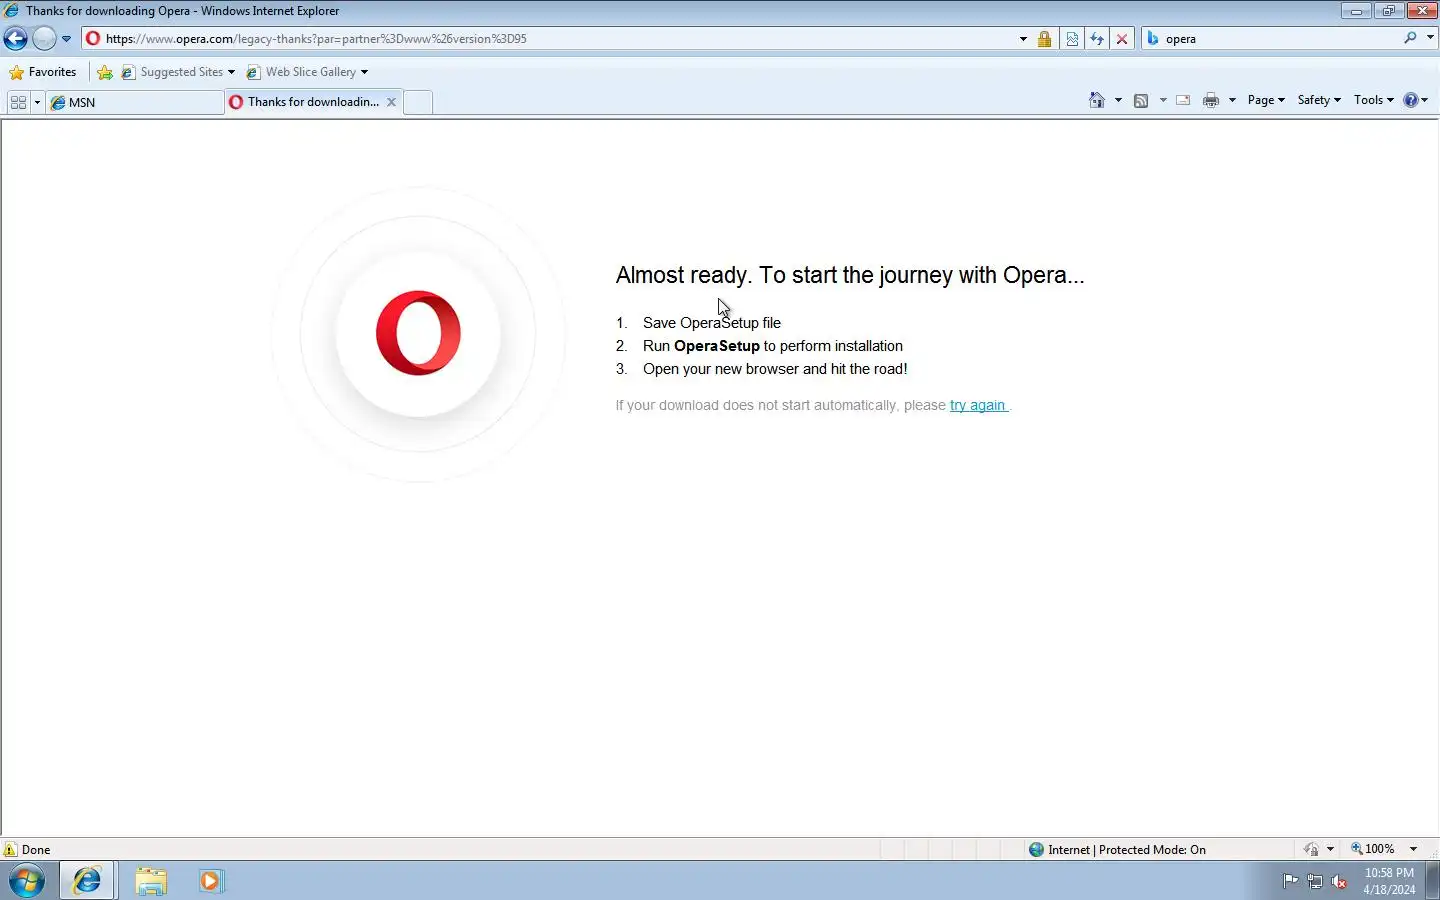
Task: Click the Run OperaSetup step text
Action: coord(772,346)
